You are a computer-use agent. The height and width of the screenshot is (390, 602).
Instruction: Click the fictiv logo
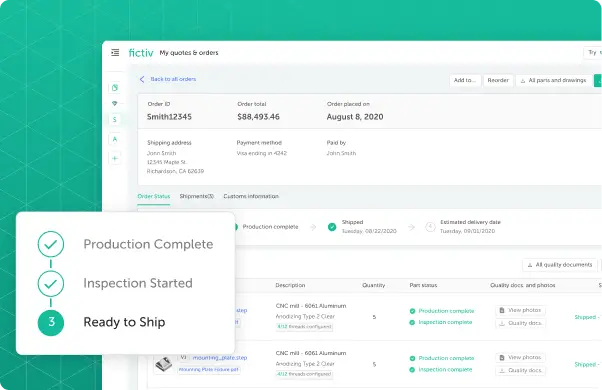[x=141, y=53]
